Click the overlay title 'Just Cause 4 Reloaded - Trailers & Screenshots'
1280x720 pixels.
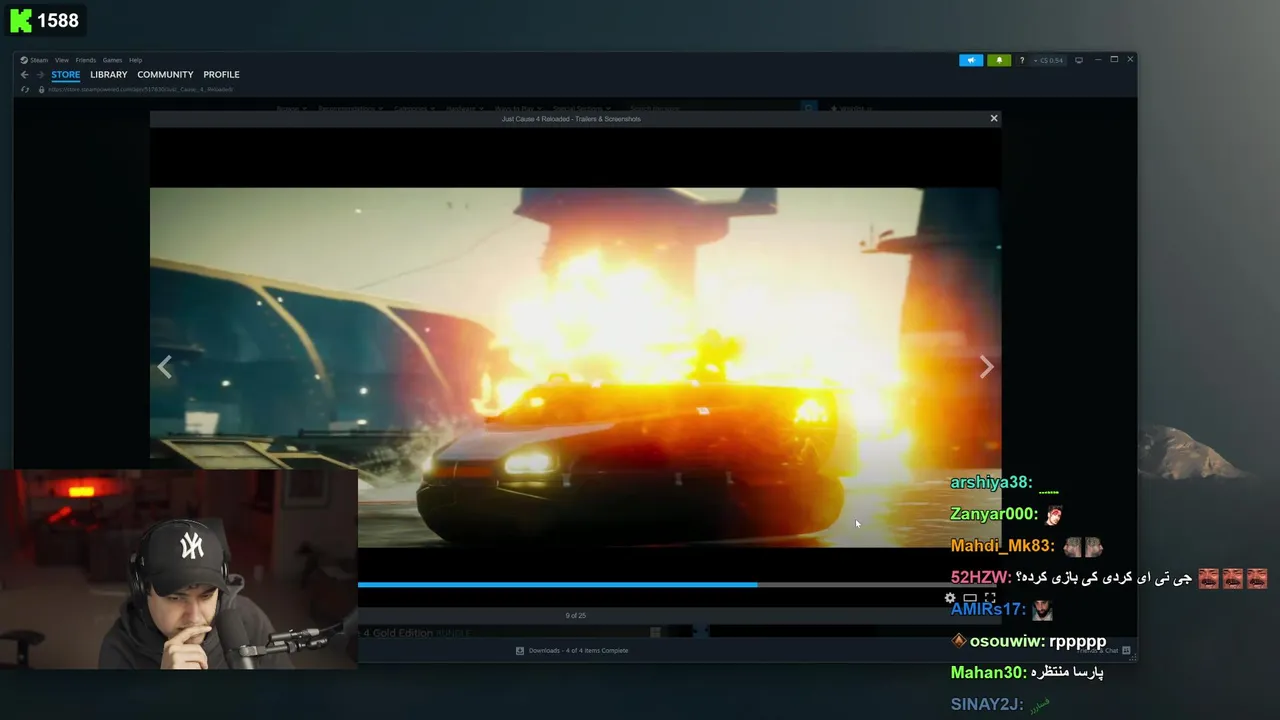(571, 118)
